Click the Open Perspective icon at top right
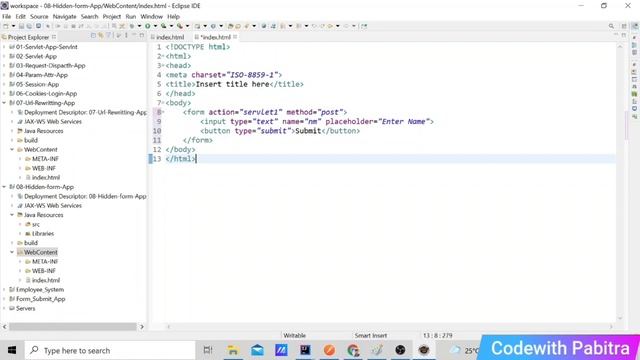 pos(624,26)
